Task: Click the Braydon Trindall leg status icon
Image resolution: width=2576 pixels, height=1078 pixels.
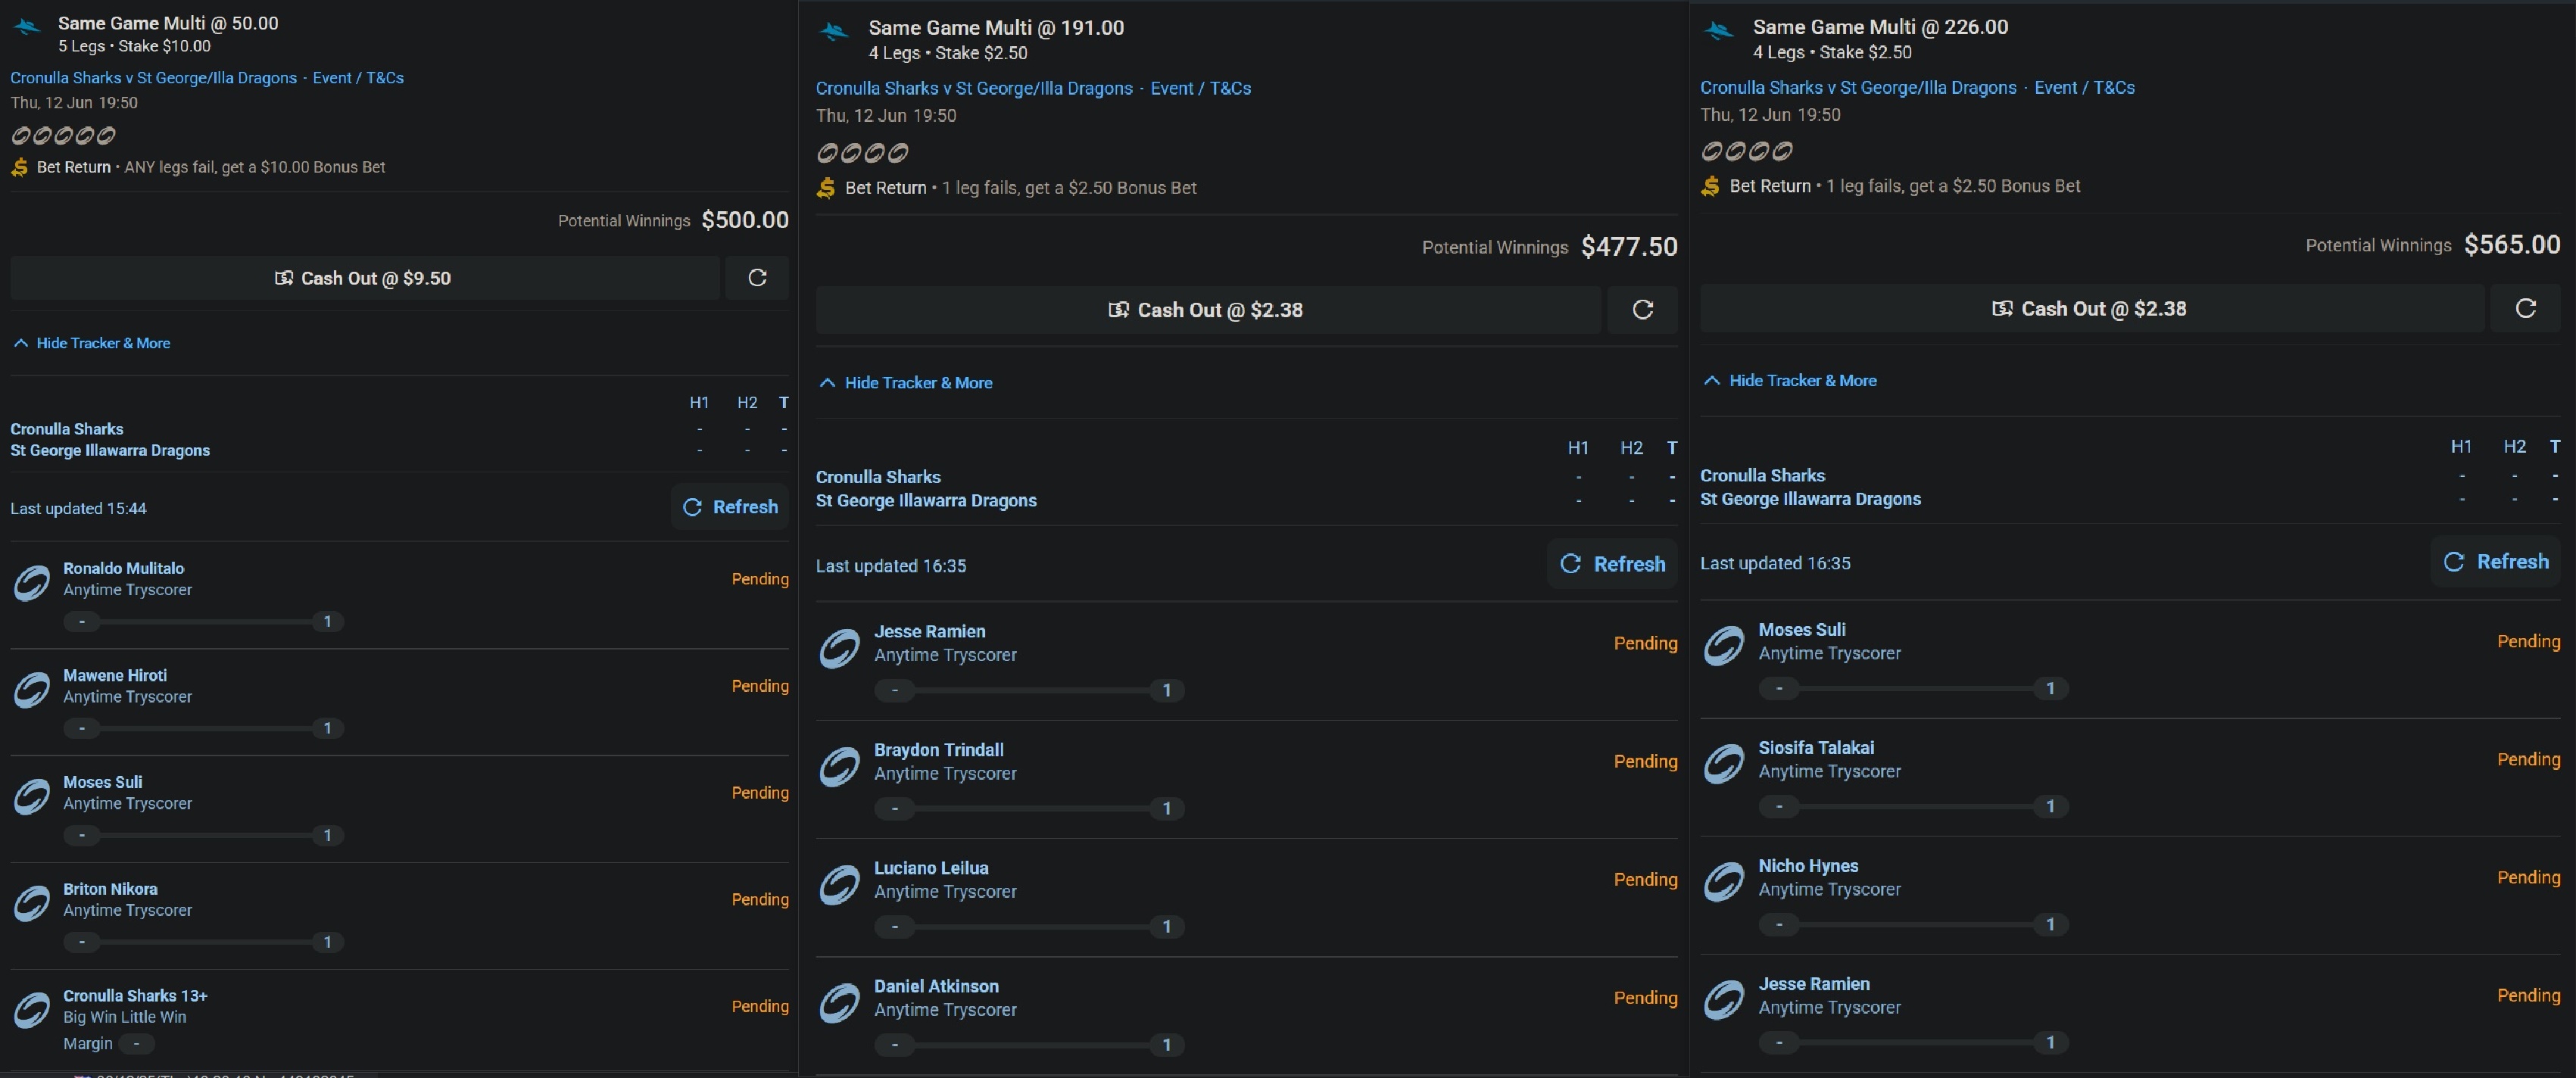Action: pos(839,766)
